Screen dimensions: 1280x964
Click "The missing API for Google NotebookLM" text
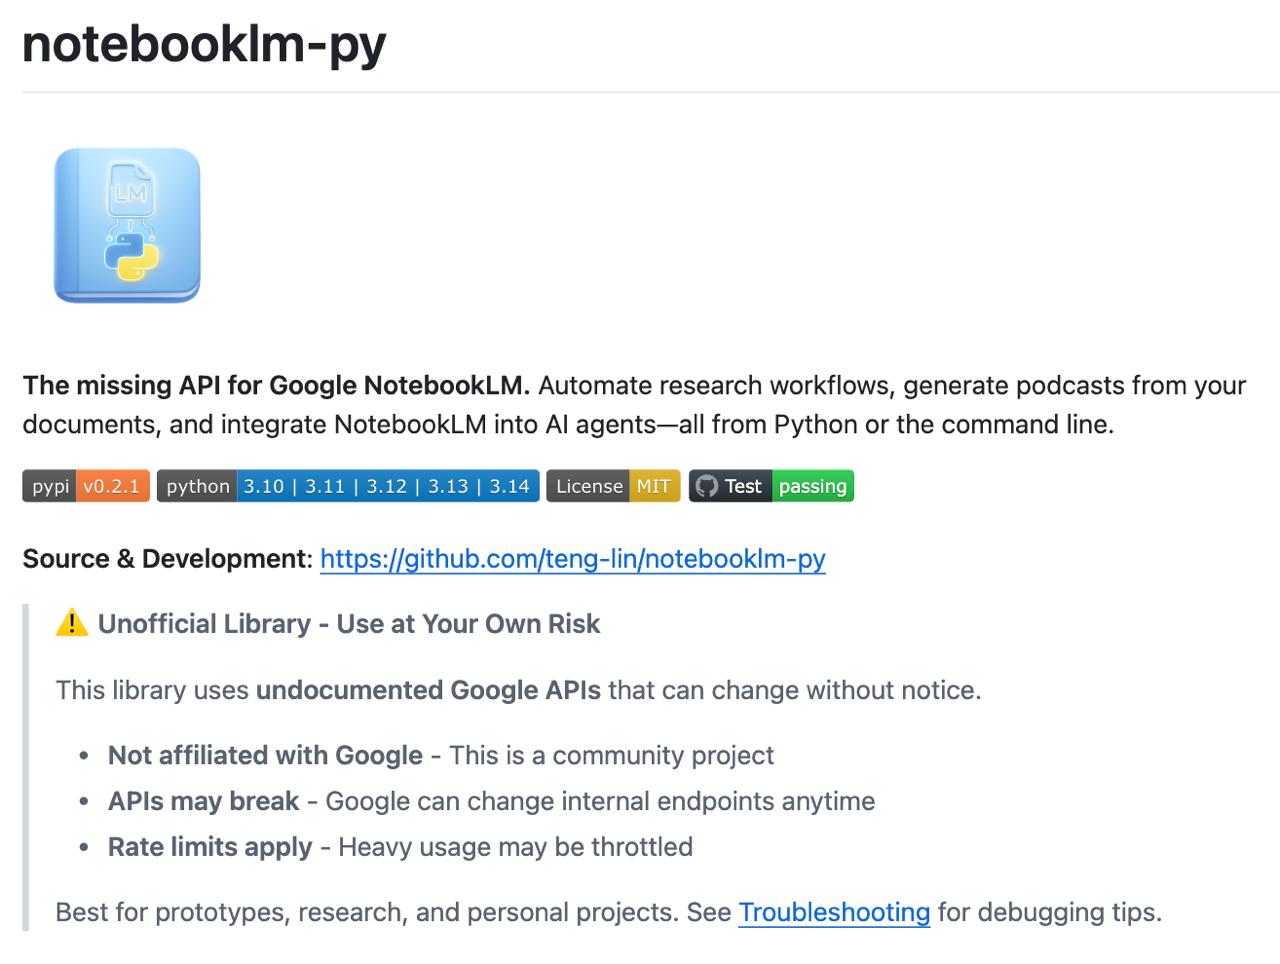[276, 386]
